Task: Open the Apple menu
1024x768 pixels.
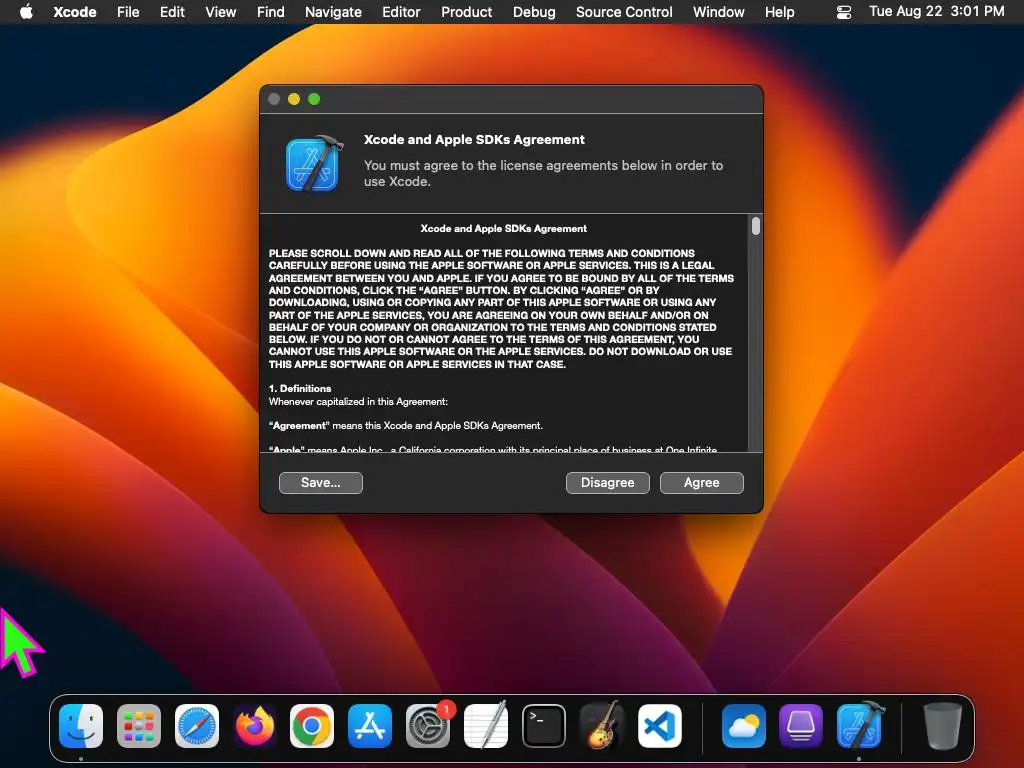Action: coord(26,12)
